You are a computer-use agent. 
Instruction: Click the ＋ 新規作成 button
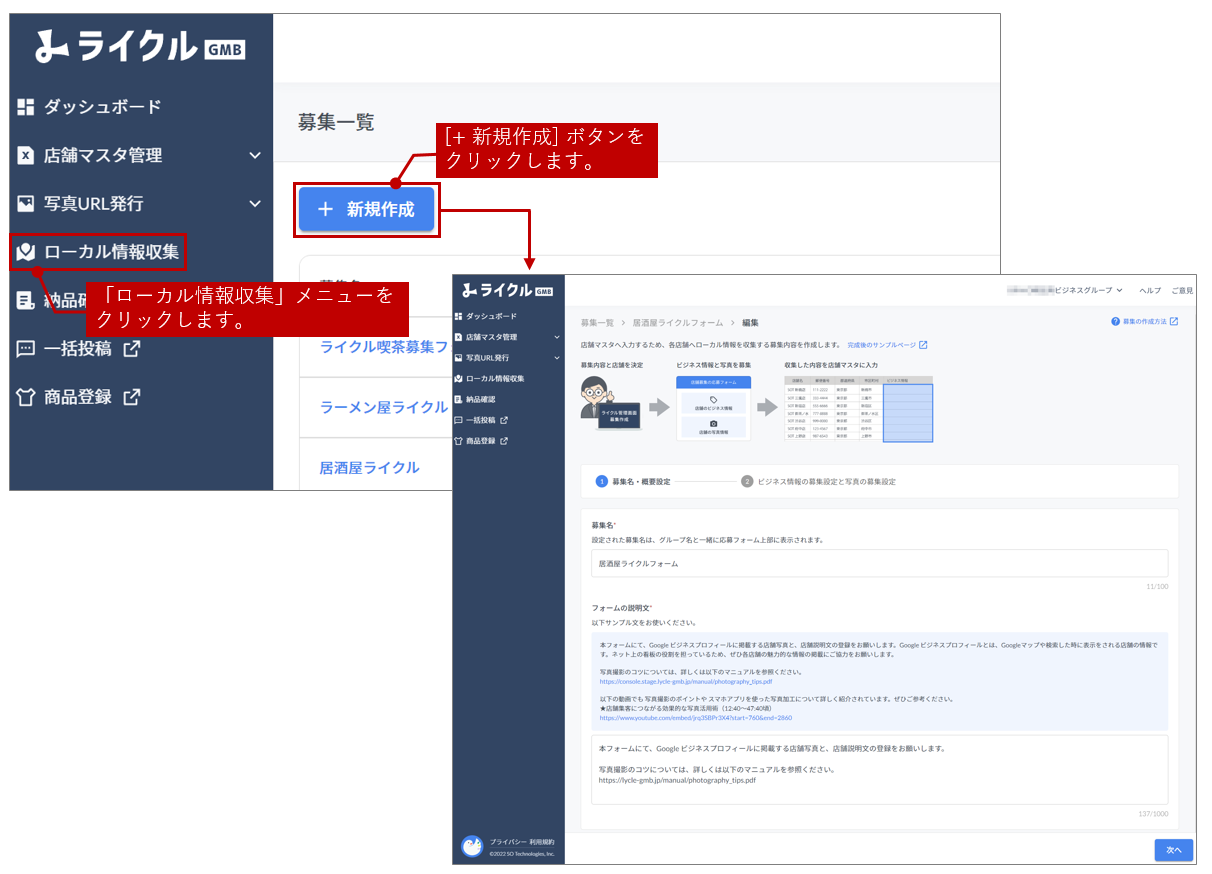[x=366, y=210]
